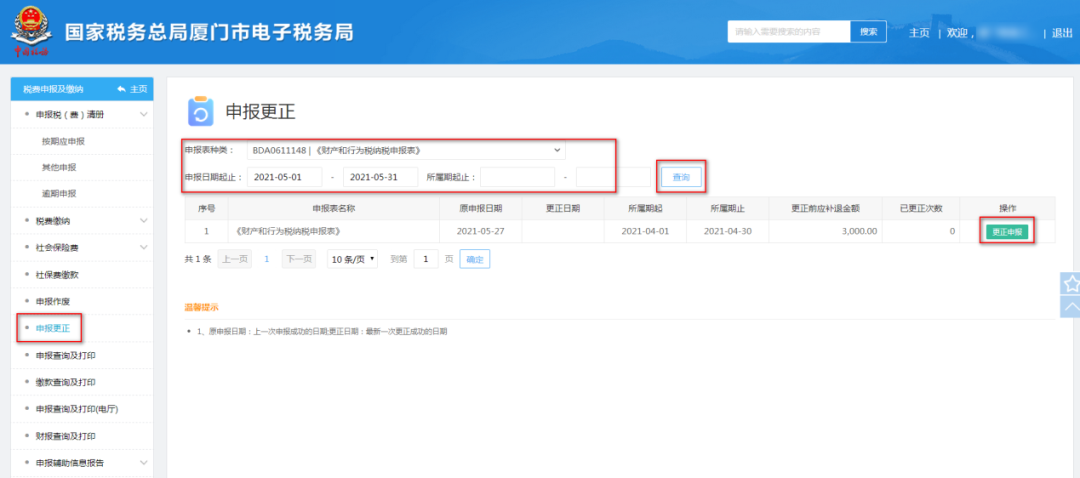
Task: Click the top search input box
Action: click(789, 32)
